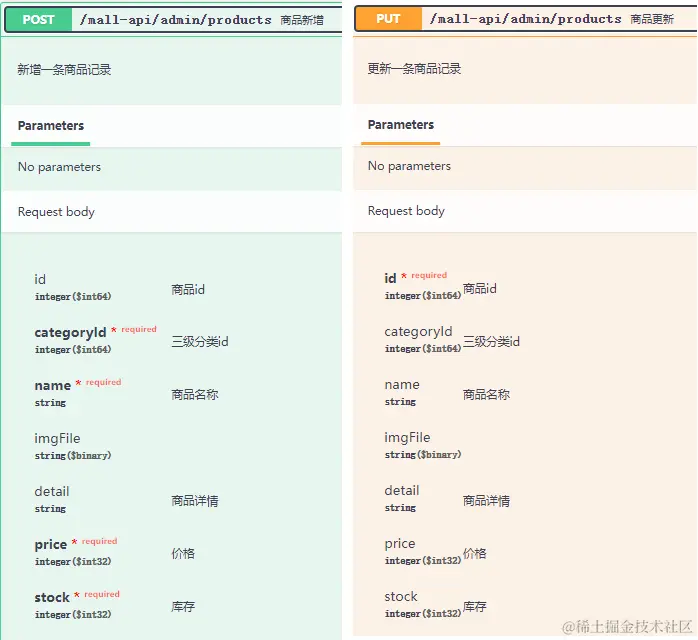The height and width of the screenshot is (640, 698).
Task: Click required label beside id in PUT panel
Action: click(429, 275)
